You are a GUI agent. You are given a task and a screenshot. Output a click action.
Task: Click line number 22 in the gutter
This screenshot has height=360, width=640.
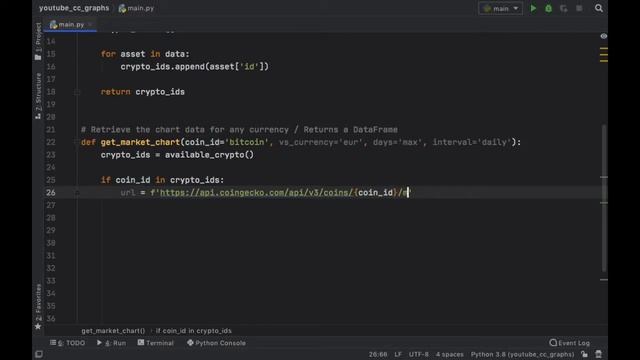[x=51, y=142]
